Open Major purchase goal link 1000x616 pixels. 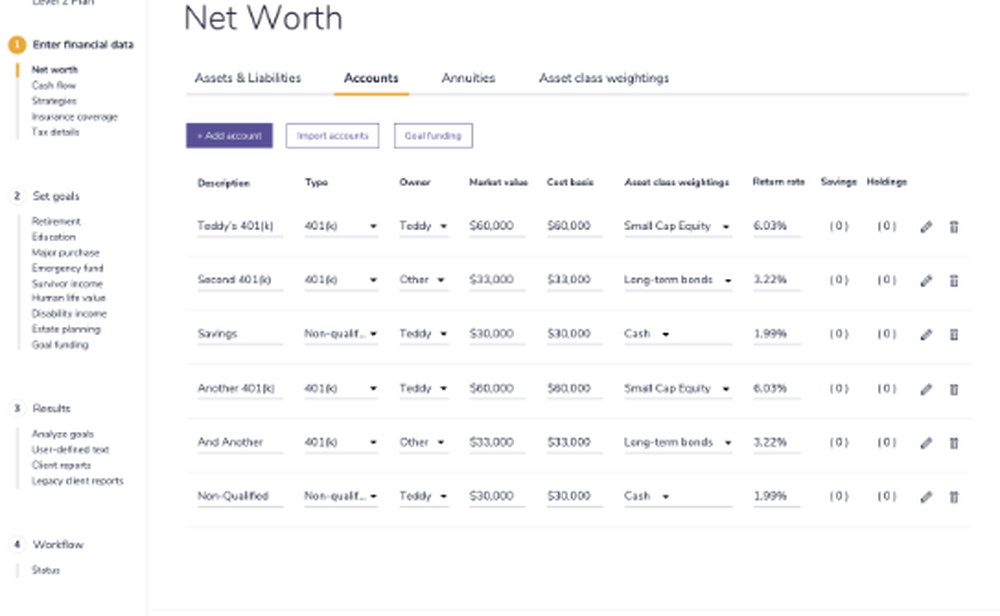[66, 253]
